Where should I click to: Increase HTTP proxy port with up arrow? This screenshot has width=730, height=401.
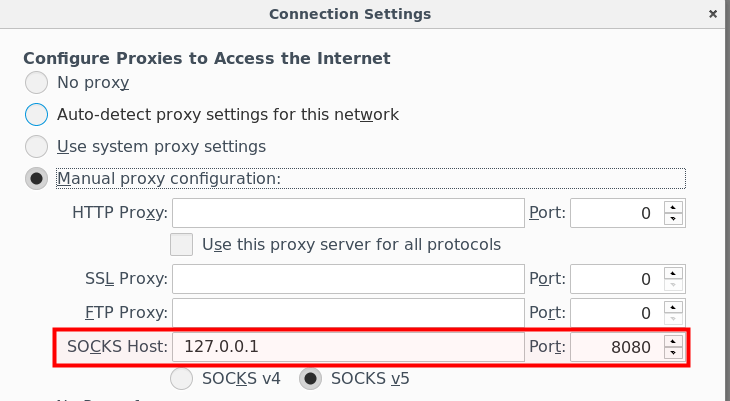pyautogui.click(x=673, y=207)
